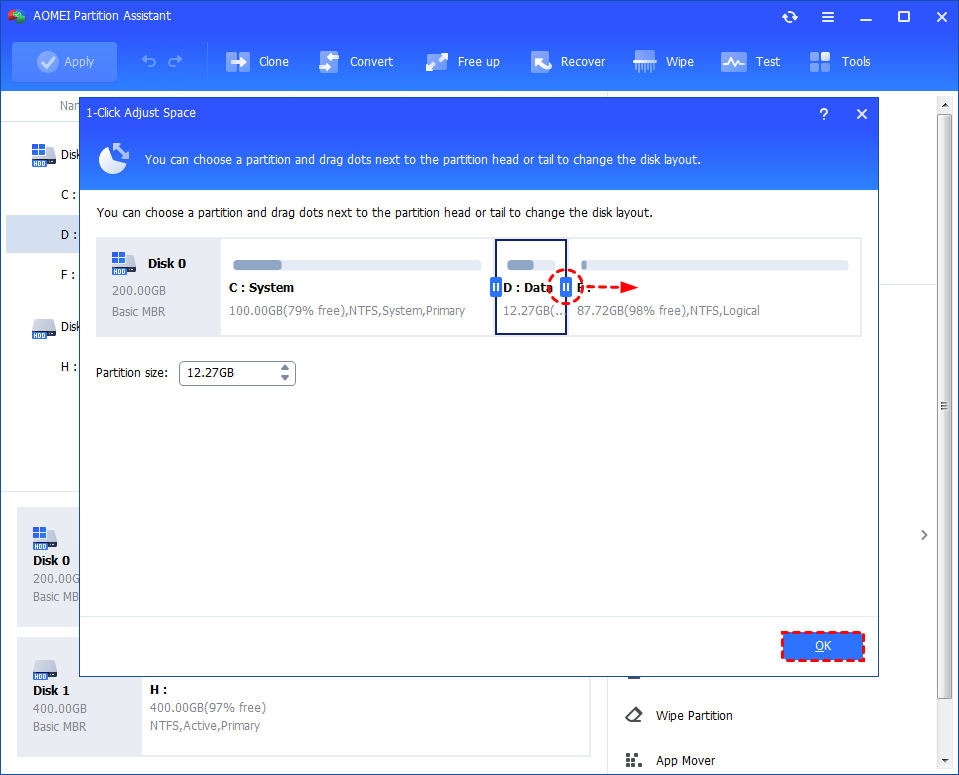959x775 pixels.
Task: Increase partition size with up arrow
Action: pos(285,368)
